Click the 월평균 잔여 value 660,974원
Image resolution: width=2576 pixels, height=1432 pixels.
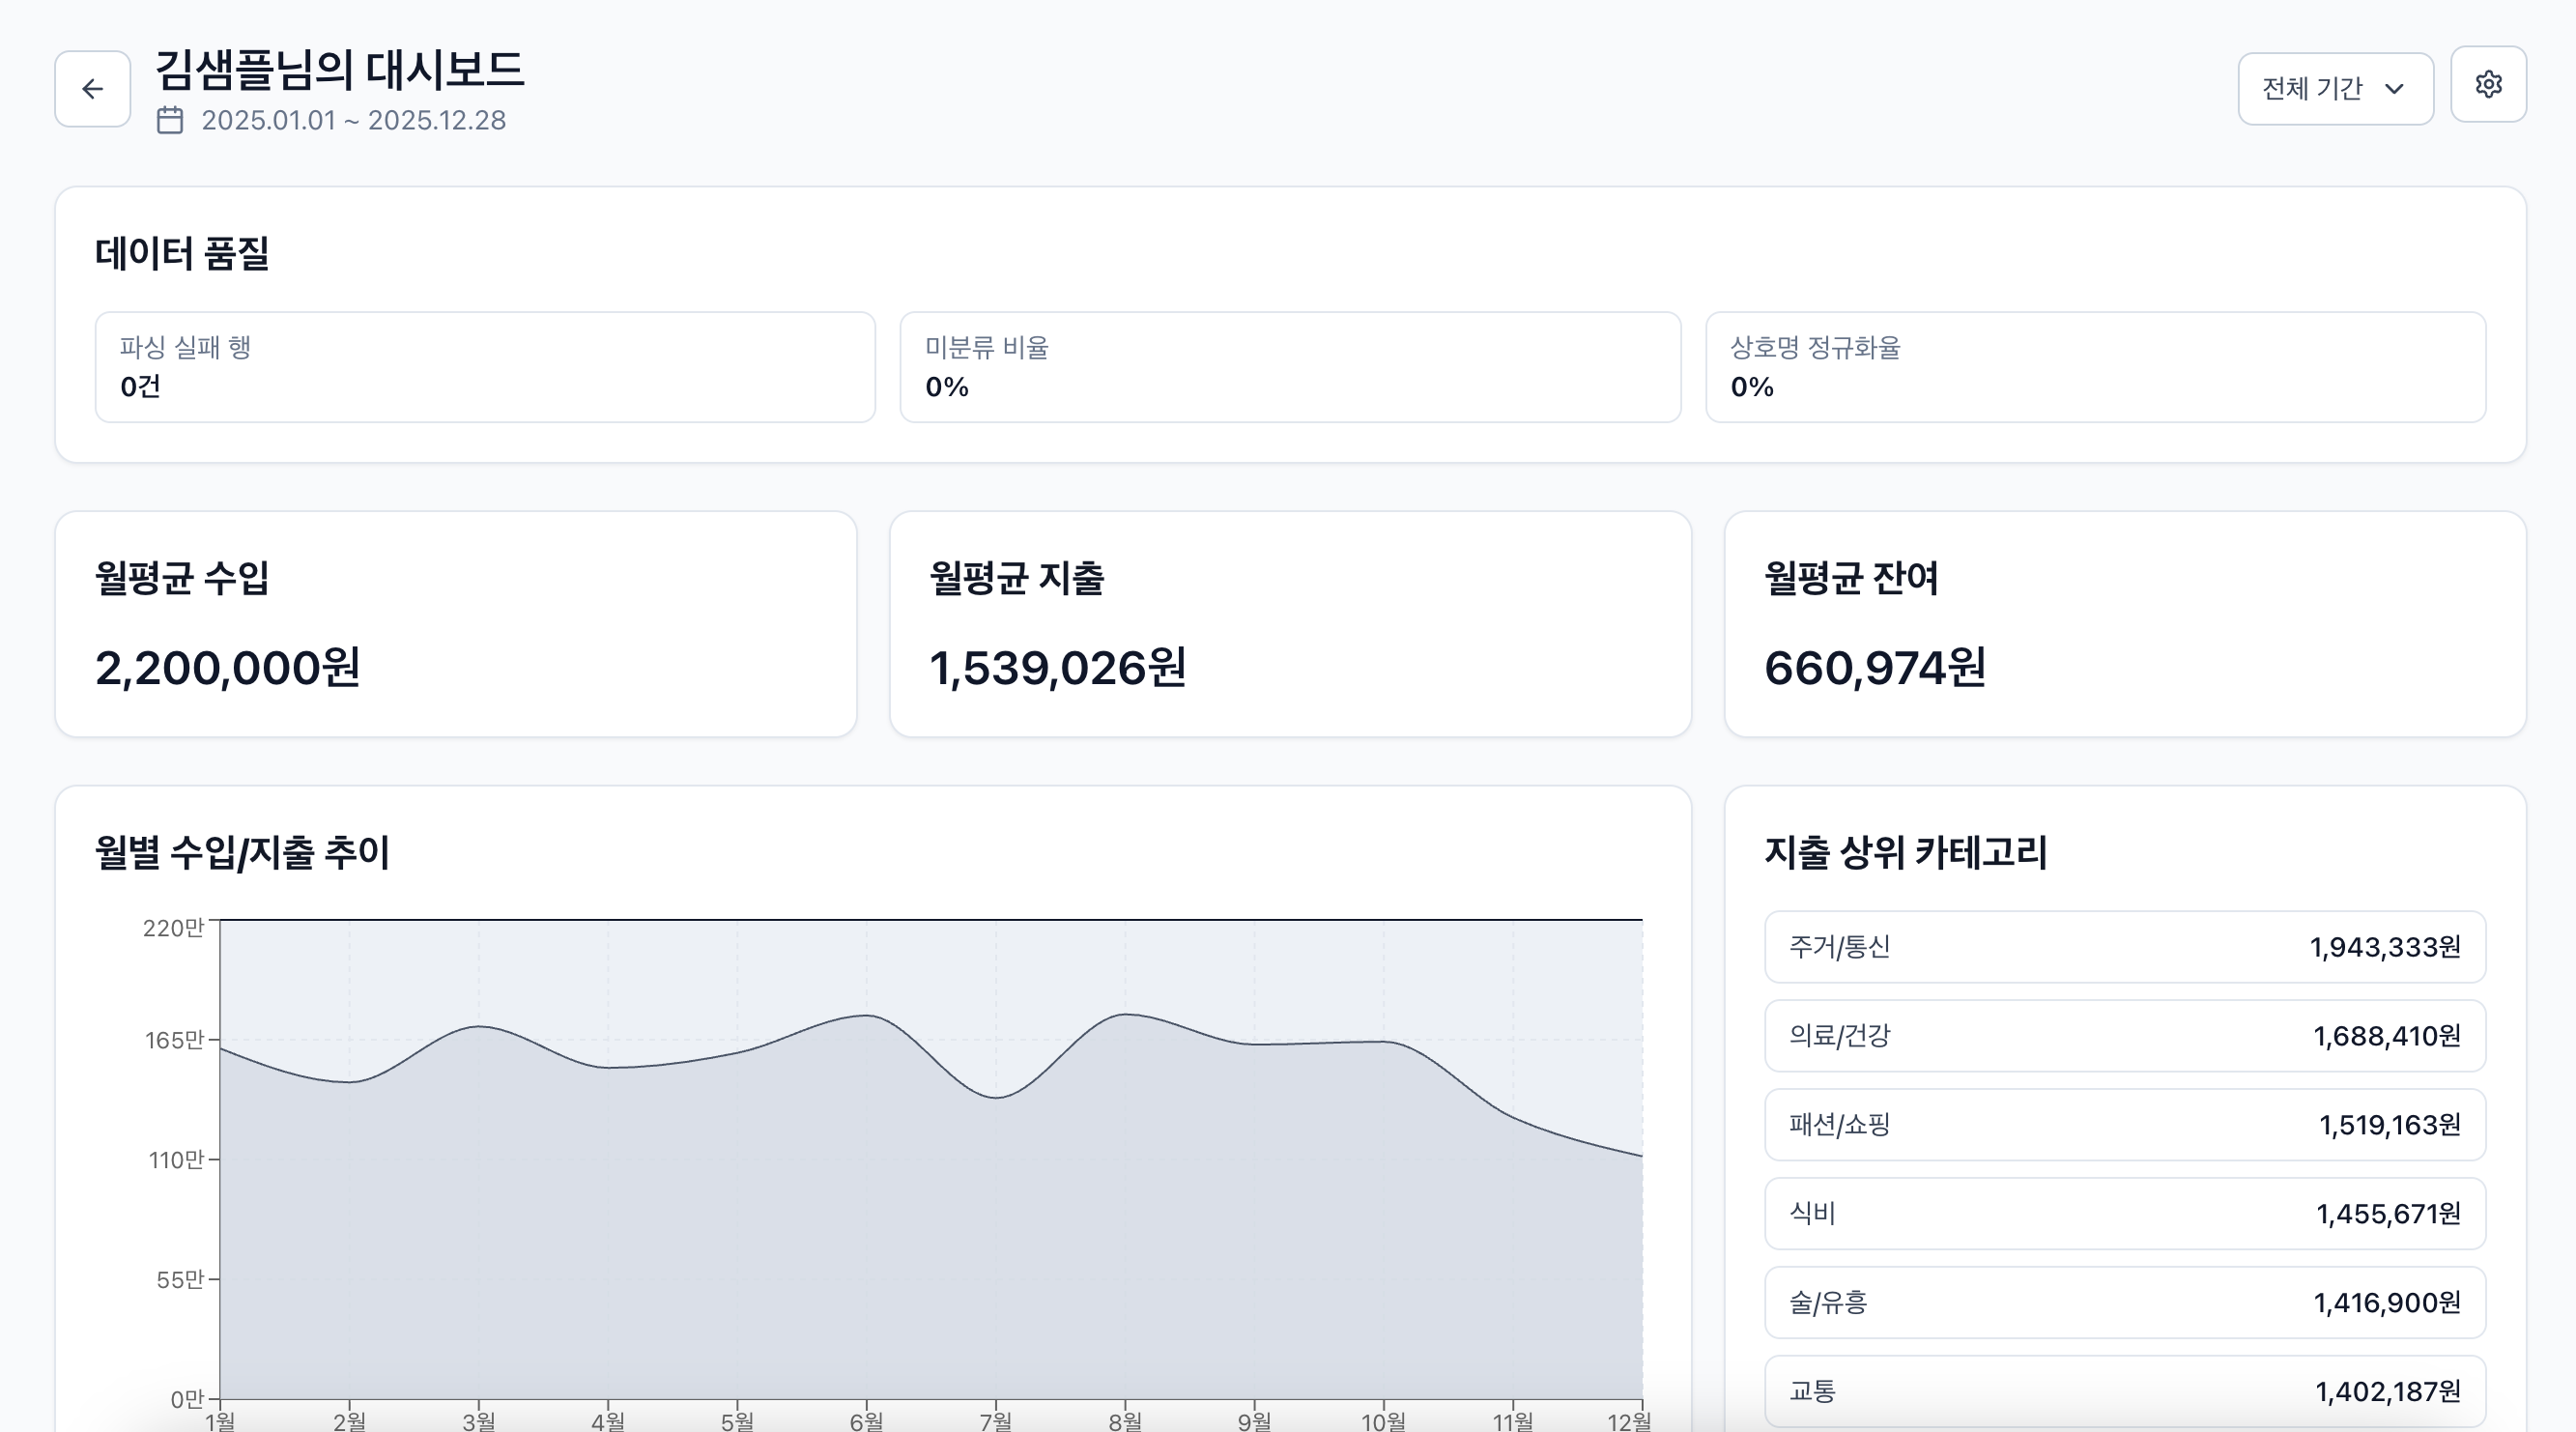[1875, 668]
